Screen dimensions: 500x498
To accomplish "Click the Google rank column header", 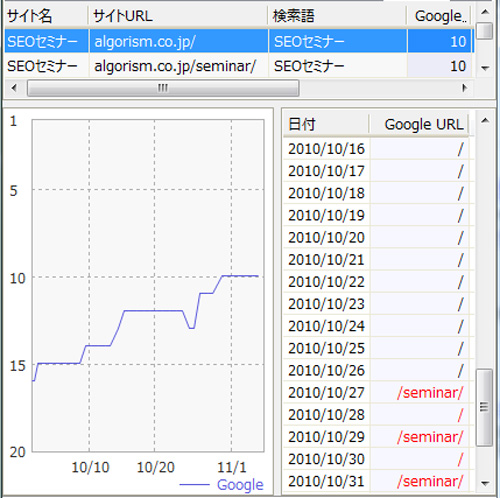I will coord(439,16).
